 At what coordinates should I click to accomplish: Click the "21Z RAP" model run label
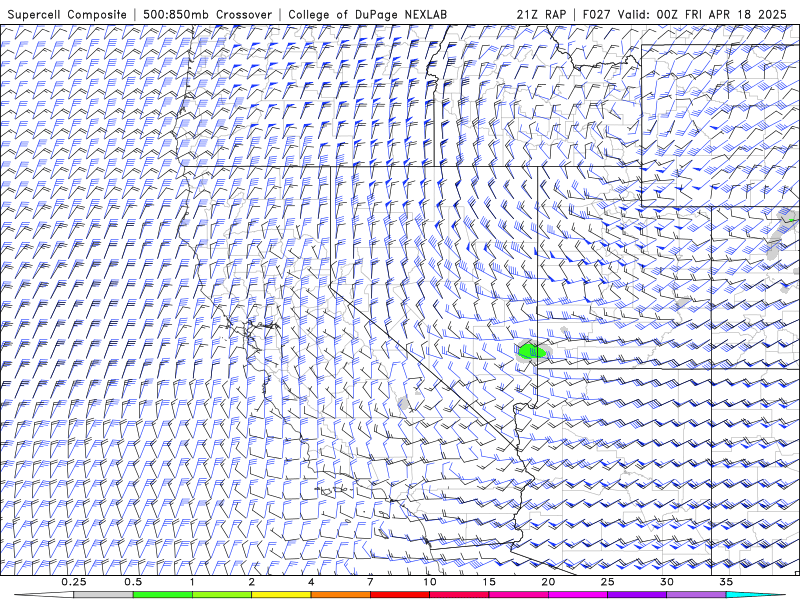[541, 14]
